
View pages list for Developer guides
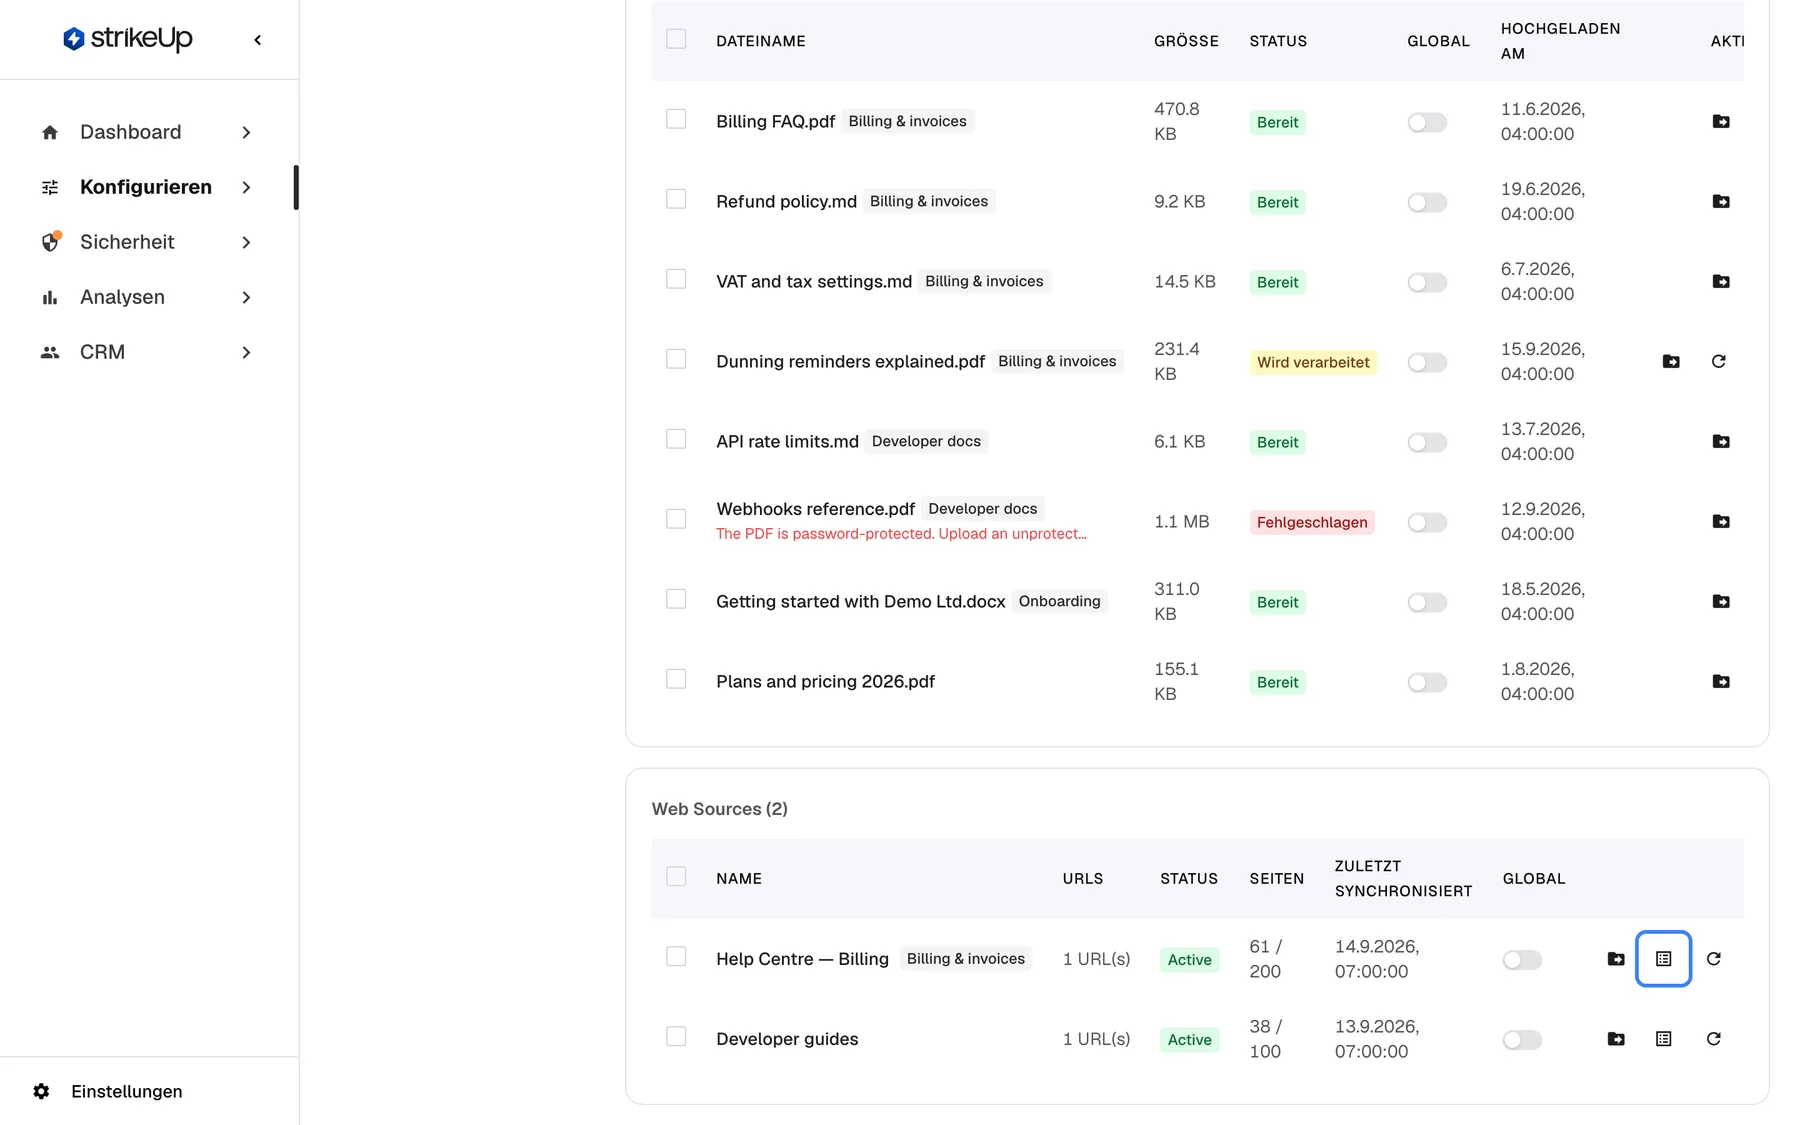tap(1663, 1039)
